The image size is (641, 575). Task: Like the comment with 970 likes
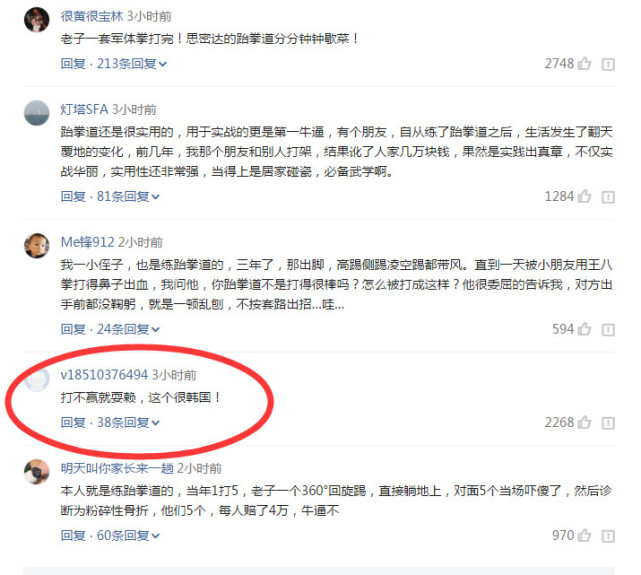[584, 535]
